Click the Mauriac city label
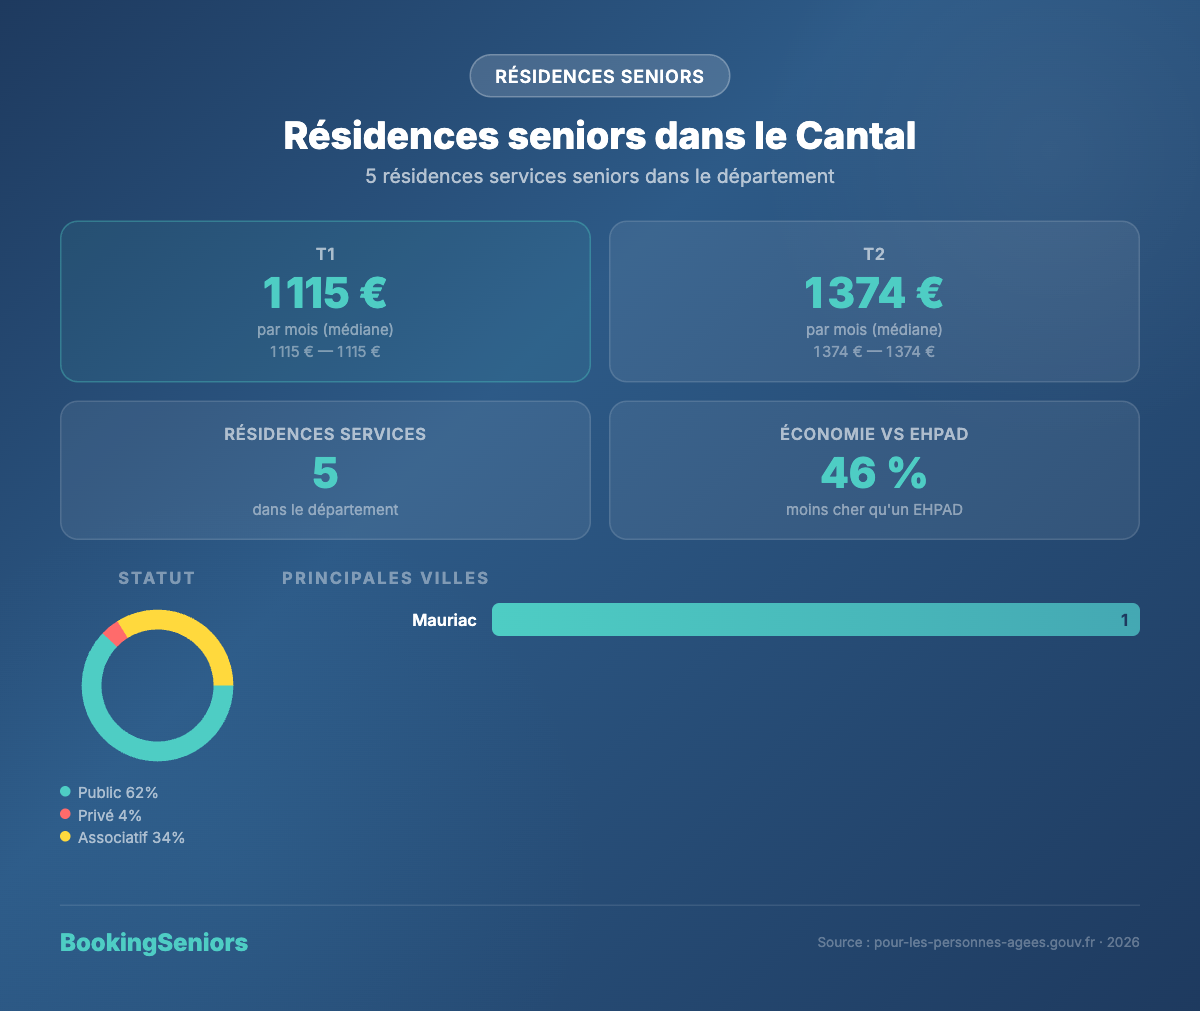Viewport: 1200px width, 1011px height. pos(444,619)
